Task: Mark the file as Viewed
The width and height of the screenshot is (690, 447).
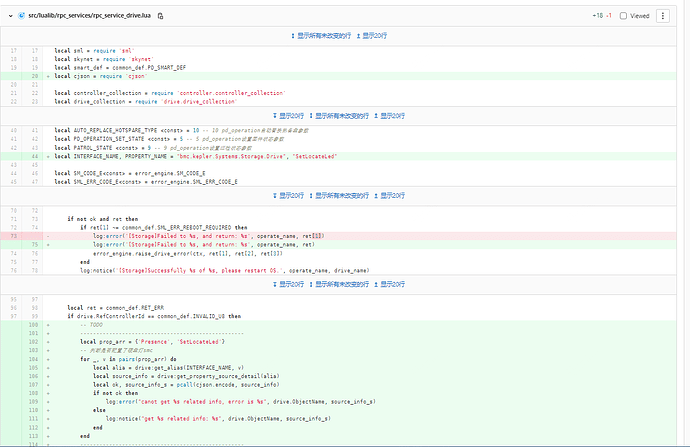Action: [x=625, y=16]
